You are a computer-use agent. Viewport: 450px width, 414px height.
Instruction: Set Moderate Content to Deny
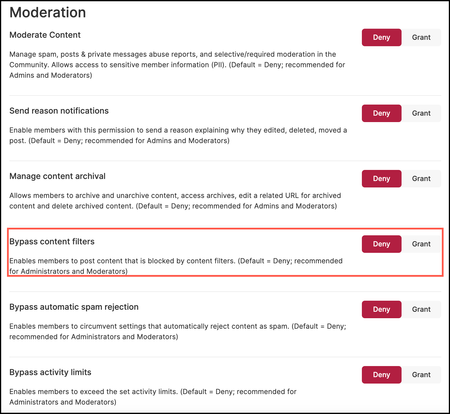[x=381, y=37]
